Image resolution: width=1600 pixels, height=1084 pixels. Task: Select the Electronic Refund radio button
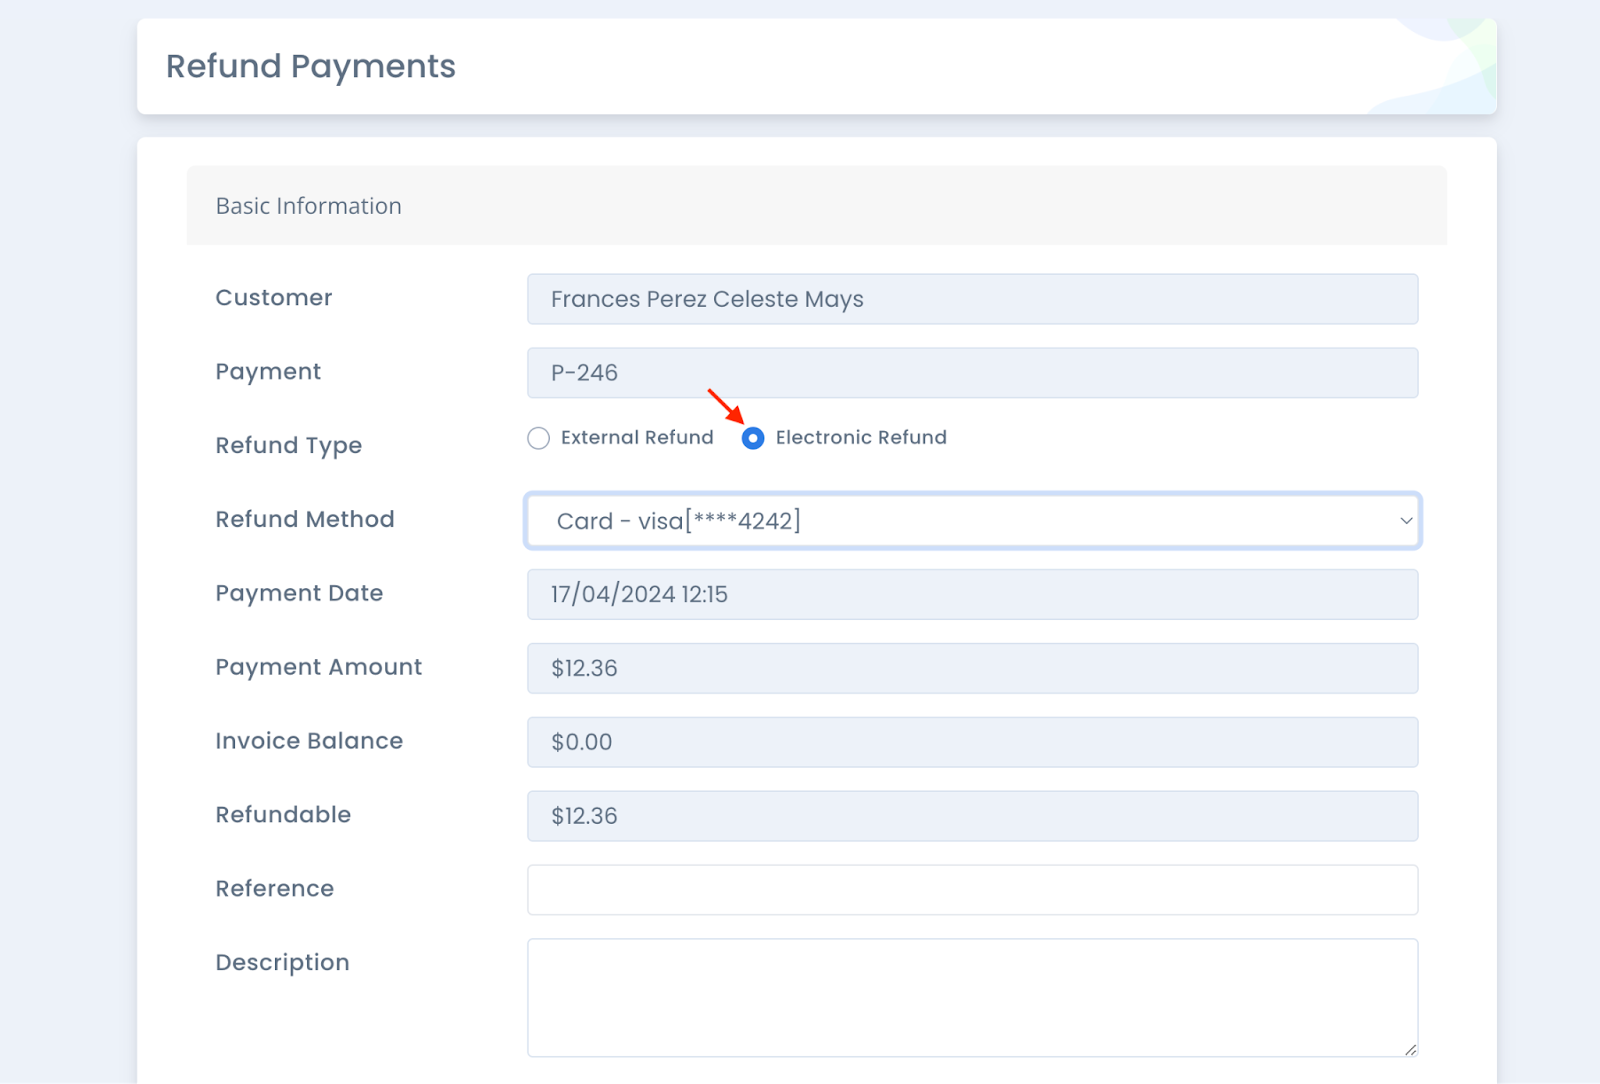pyautogui.click(x=753, y=438)
